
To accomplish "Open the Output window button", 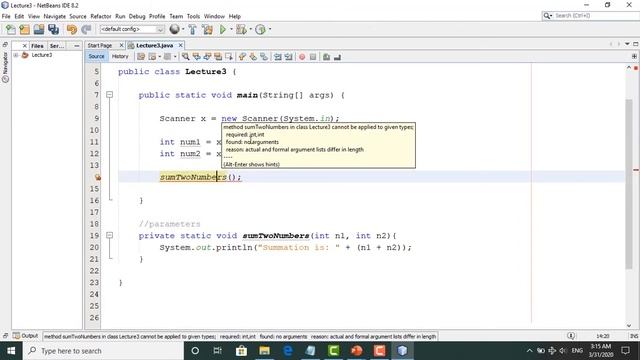I will pos(25,336).
